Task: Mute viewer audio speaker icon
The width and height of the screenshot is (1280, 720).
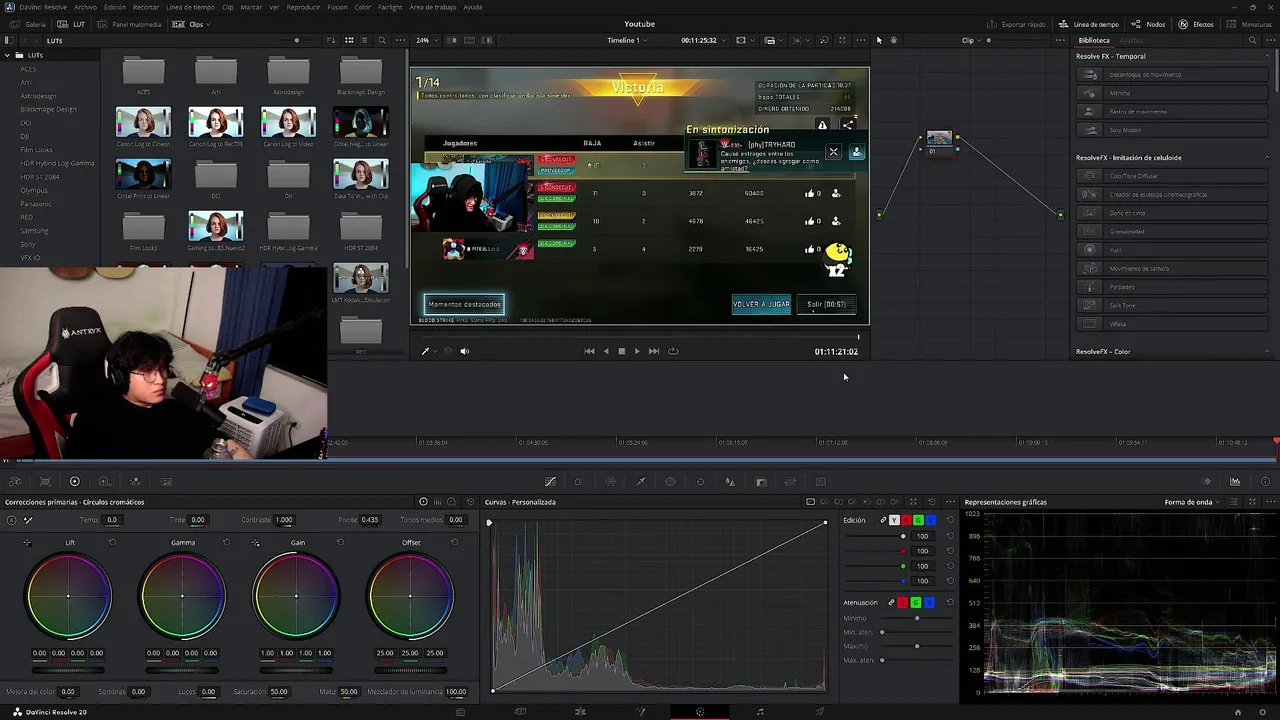Action: coord(464,351)
